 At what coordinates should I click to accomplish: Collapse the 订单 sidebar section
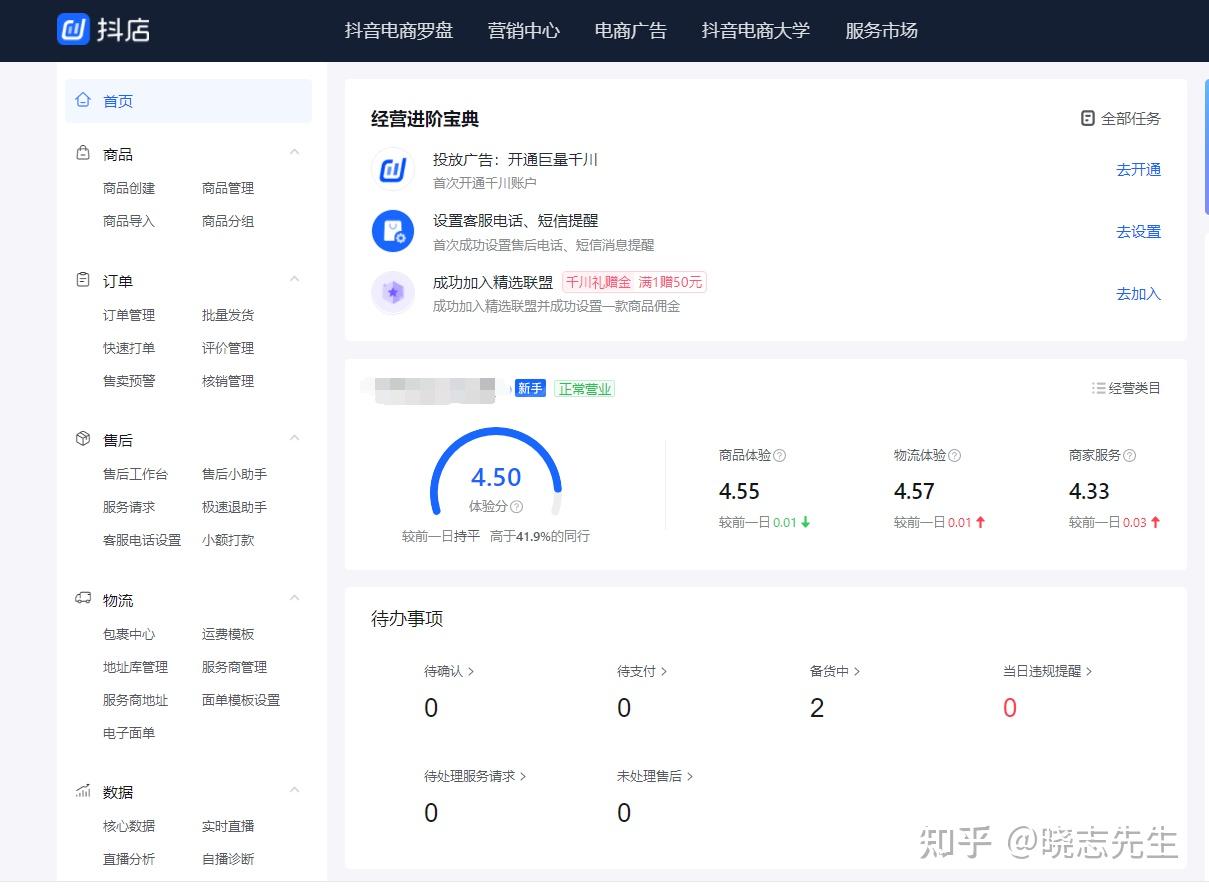[x=294, y=279]
